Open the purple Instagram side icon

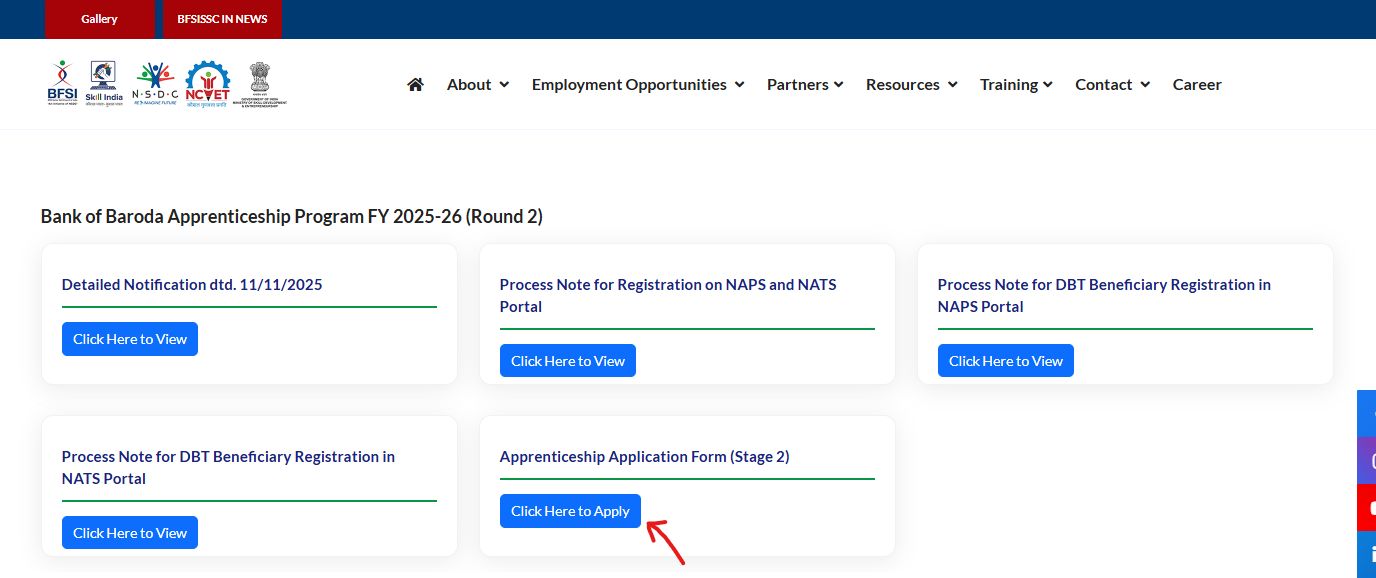click(x=1368, y=461)
